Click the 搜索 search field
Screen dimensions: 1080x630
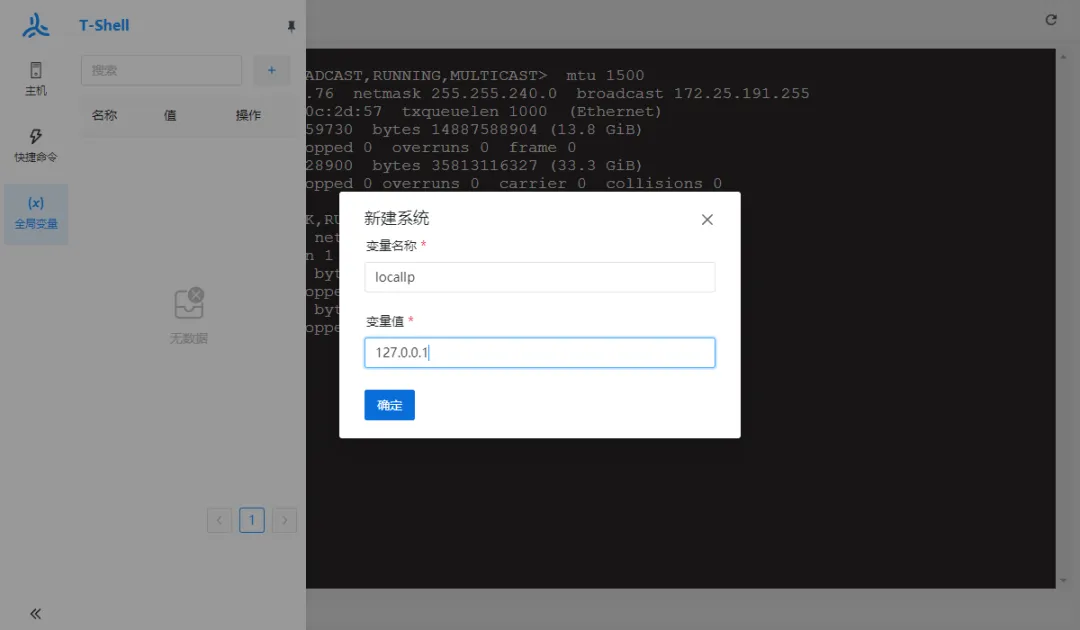click(x=160, y=70)
